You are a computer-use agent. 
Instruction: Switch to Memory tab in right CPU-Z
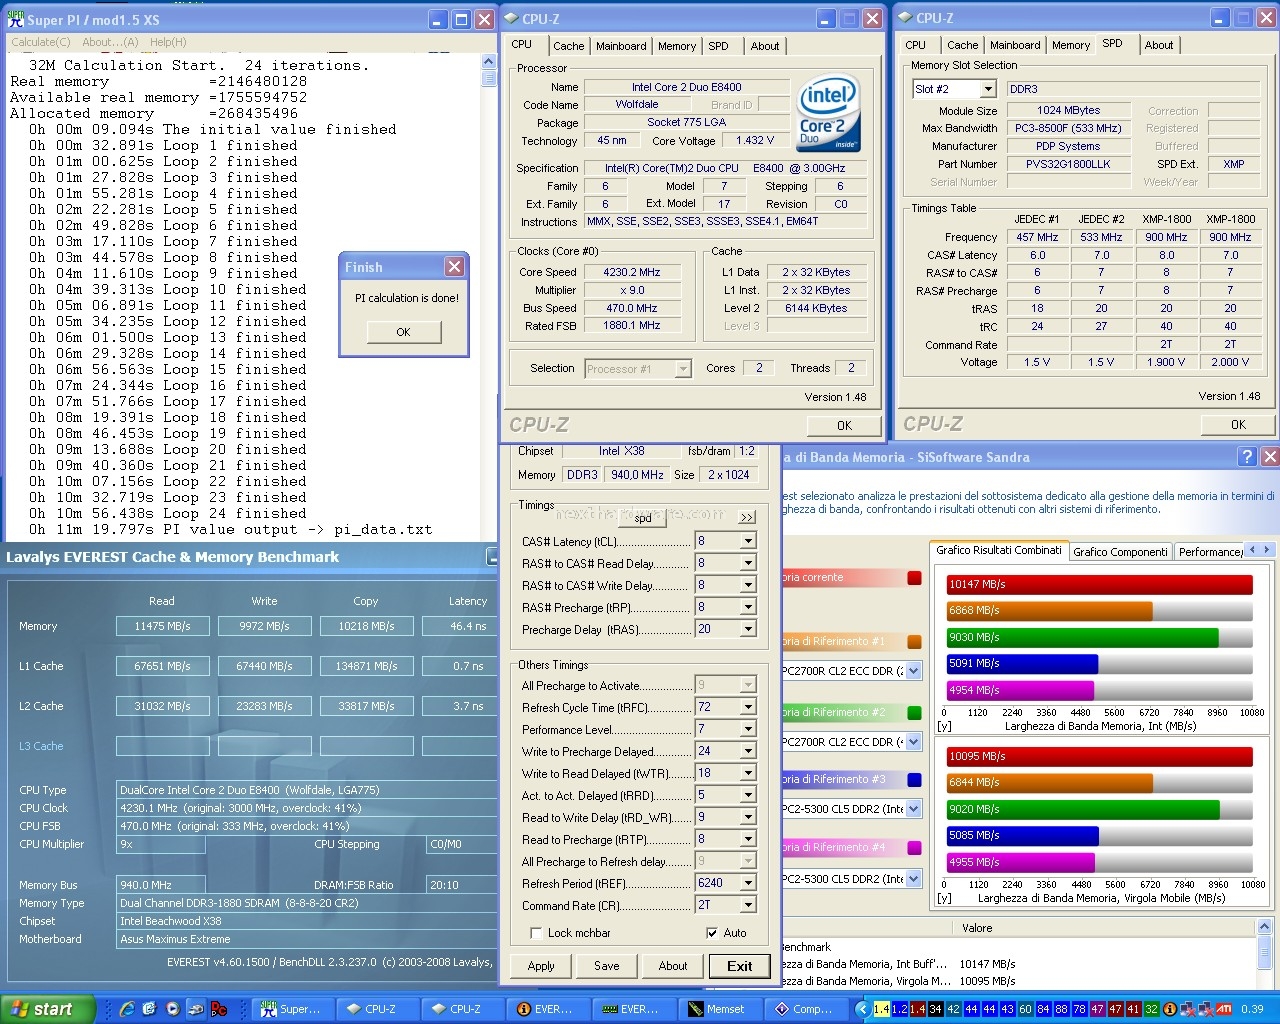pyautogui.click(x=1071, y=45)
